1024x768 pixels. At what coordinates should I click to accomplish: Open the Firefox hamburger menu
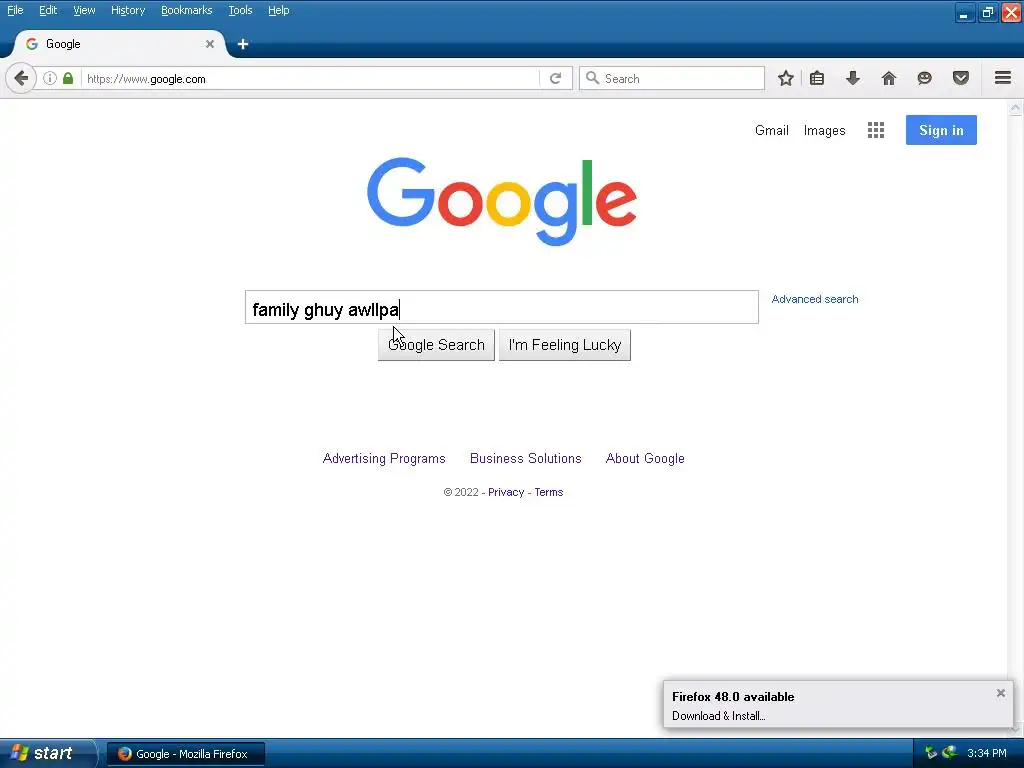point(1003,78)
